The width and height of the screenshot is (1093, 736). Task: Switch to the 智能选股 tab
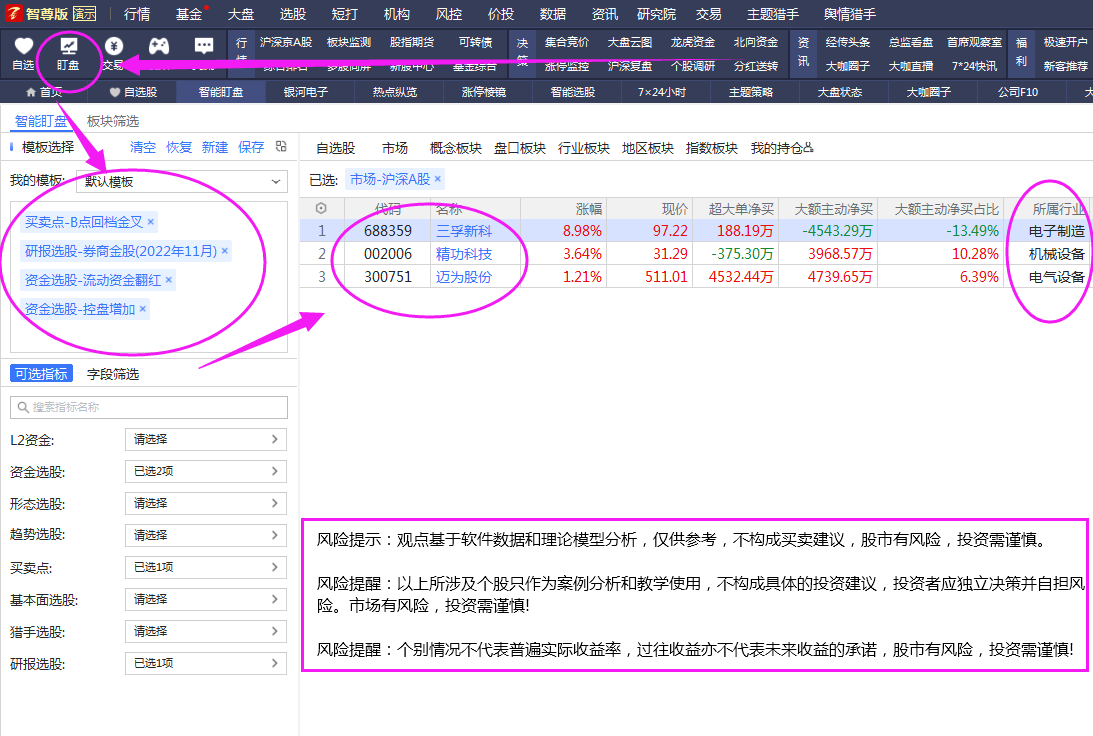[x=573, y=92]
